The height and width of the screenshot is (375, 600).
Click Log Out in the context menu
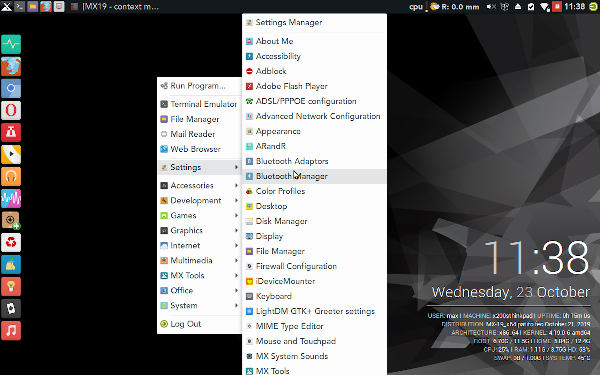199,324
